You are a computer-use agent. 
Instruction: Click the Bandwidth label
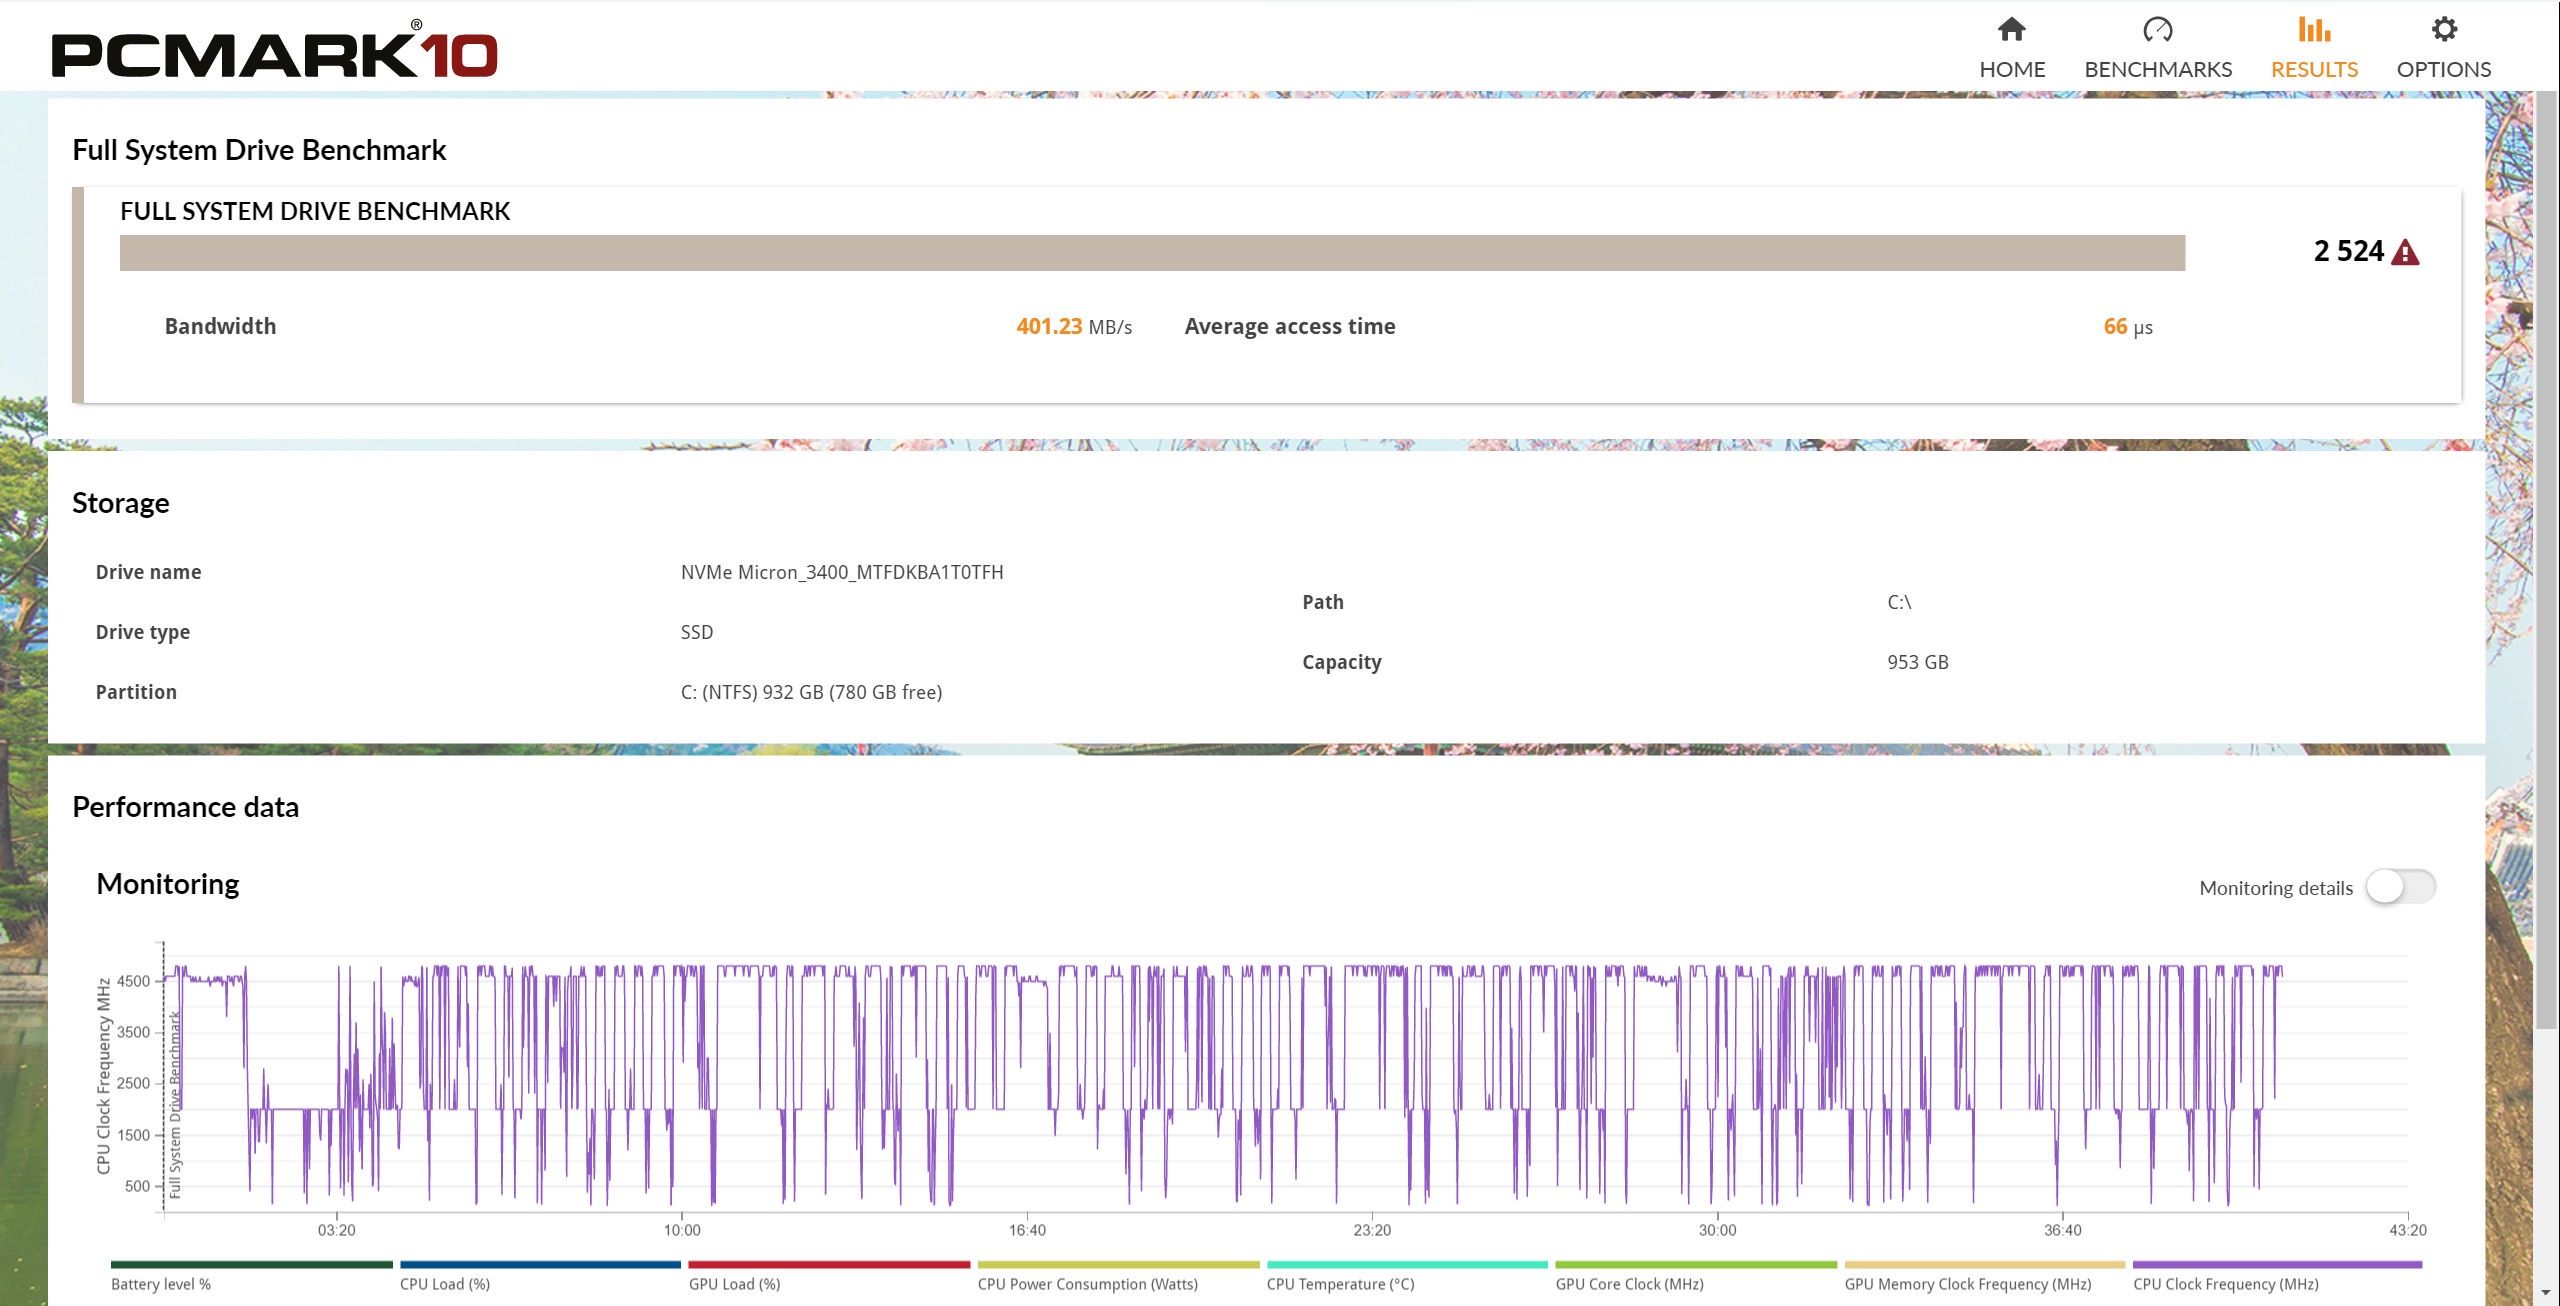(220, 326)
